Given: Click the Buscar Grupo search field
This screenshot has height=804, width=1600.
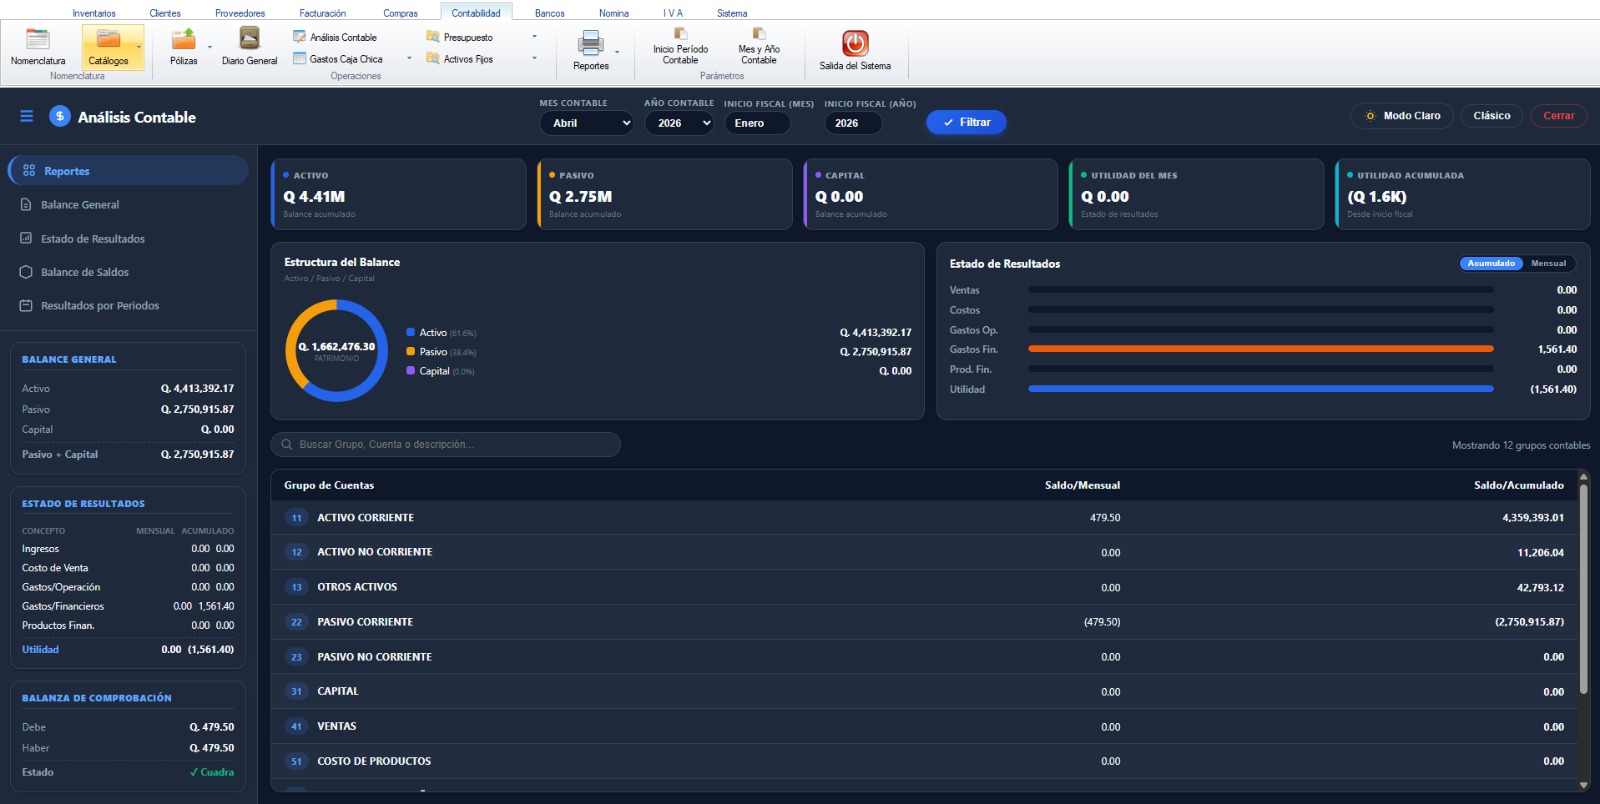Looking at the screenshot, I should tap(445, 445).
